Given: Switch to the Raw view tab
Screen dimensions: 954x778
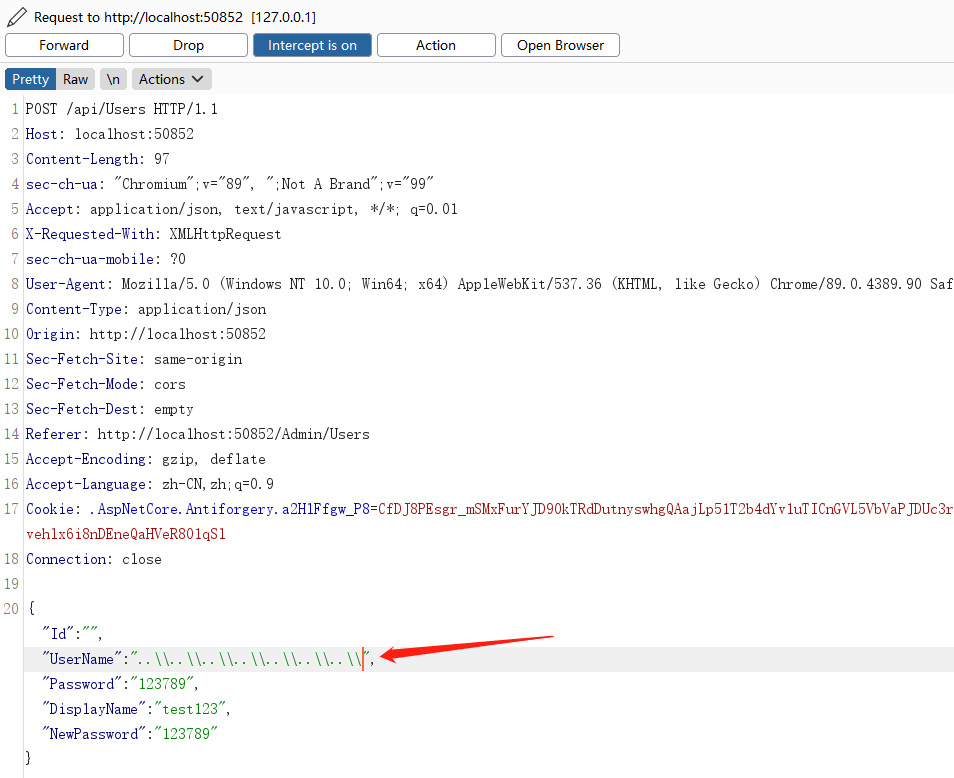Looking at the screenshot, I should [75, 79].
